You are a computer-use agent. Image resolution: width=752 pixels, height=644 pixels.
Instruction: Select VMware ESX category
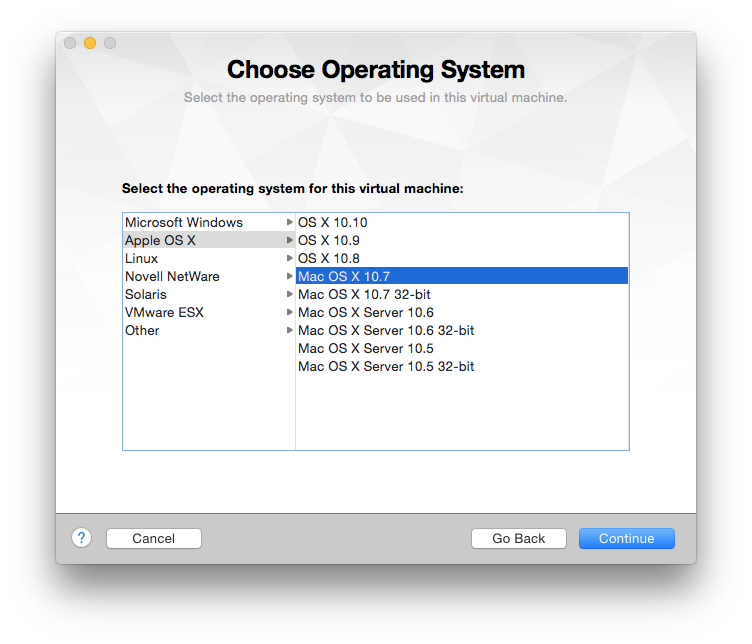tap(209, 312)
